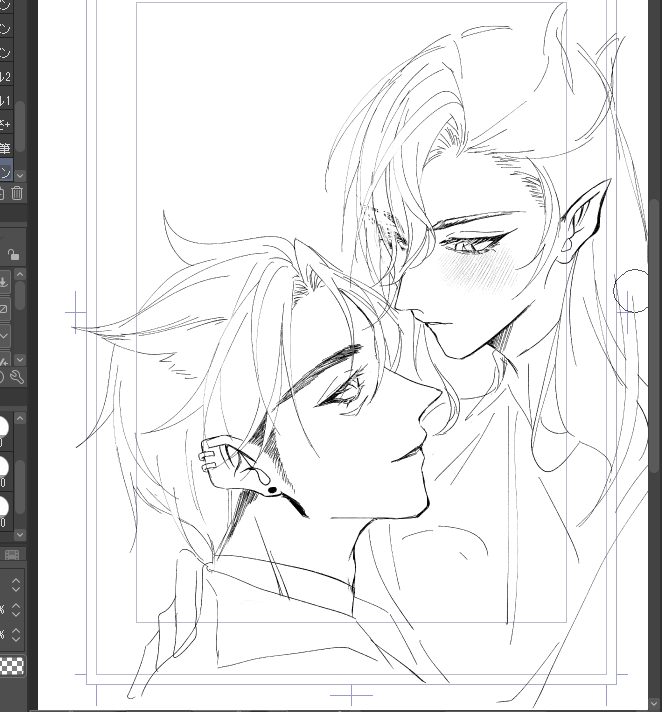
Task: Click the download arrow icon in tool property
Action: 4,281
